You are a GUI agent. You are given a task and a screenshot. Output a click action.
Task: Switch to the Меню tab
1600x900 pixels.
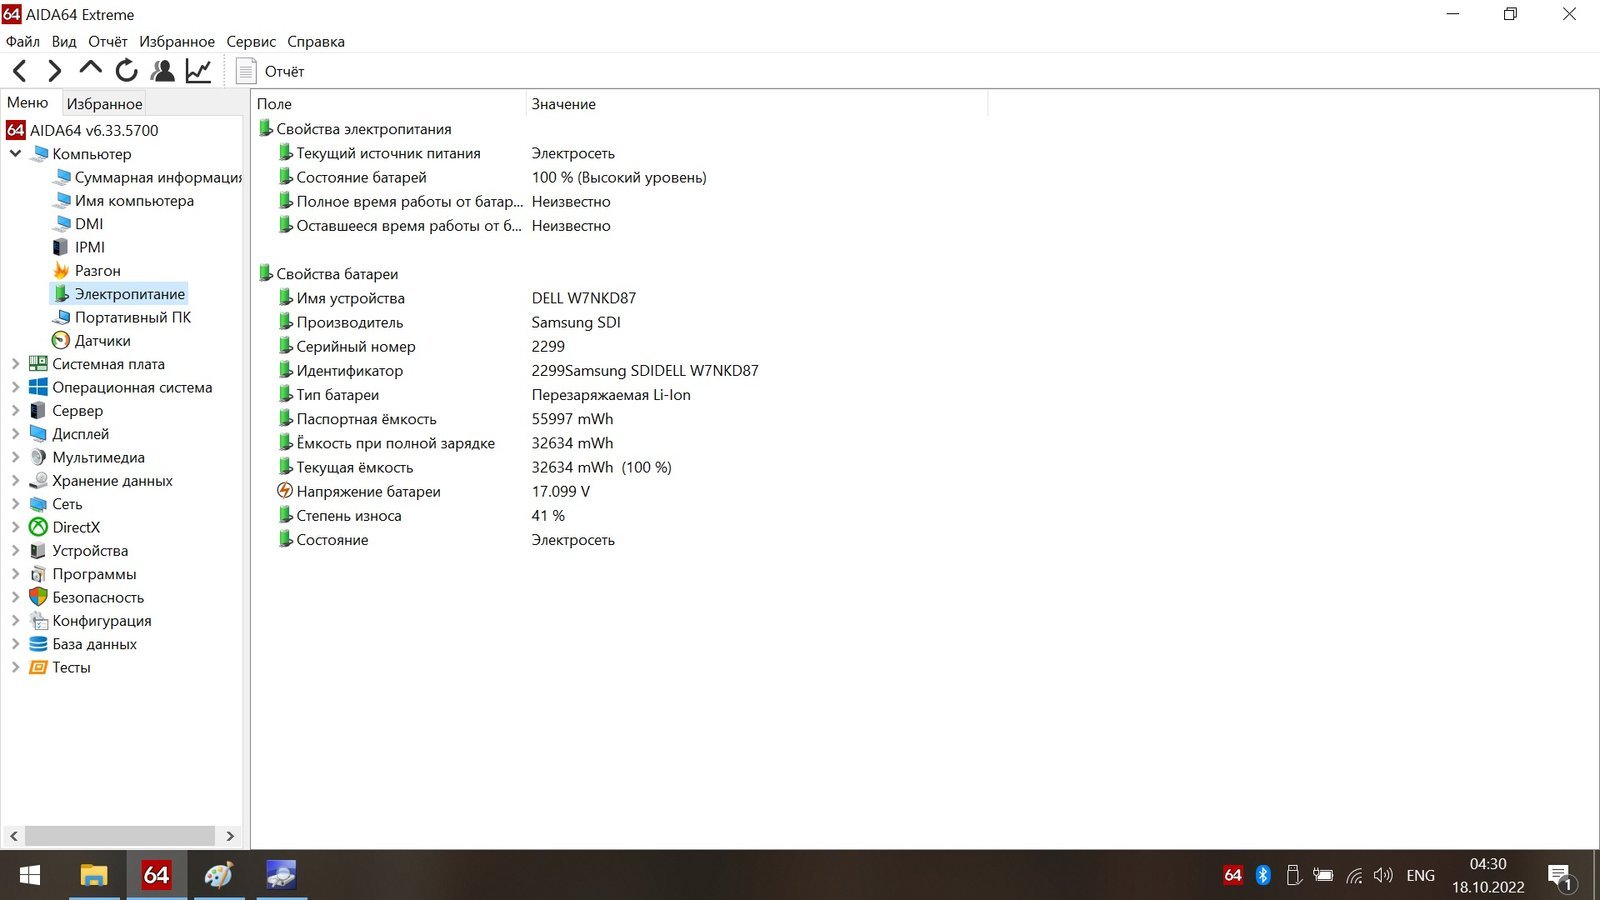[x=28, y=102]
